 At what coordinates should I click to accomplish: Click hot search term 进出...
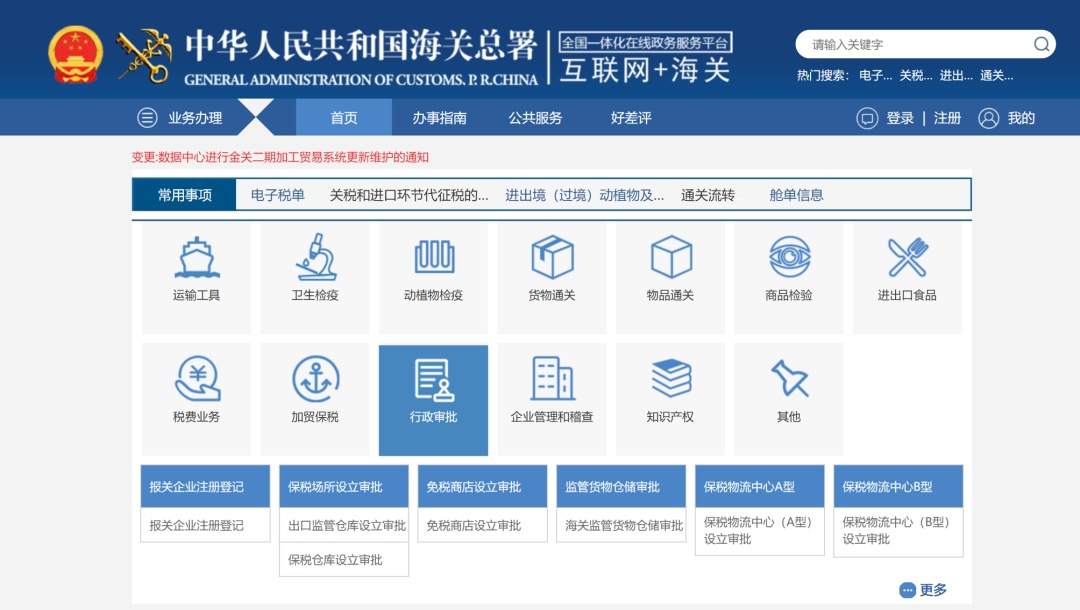(x=956, y=76)
